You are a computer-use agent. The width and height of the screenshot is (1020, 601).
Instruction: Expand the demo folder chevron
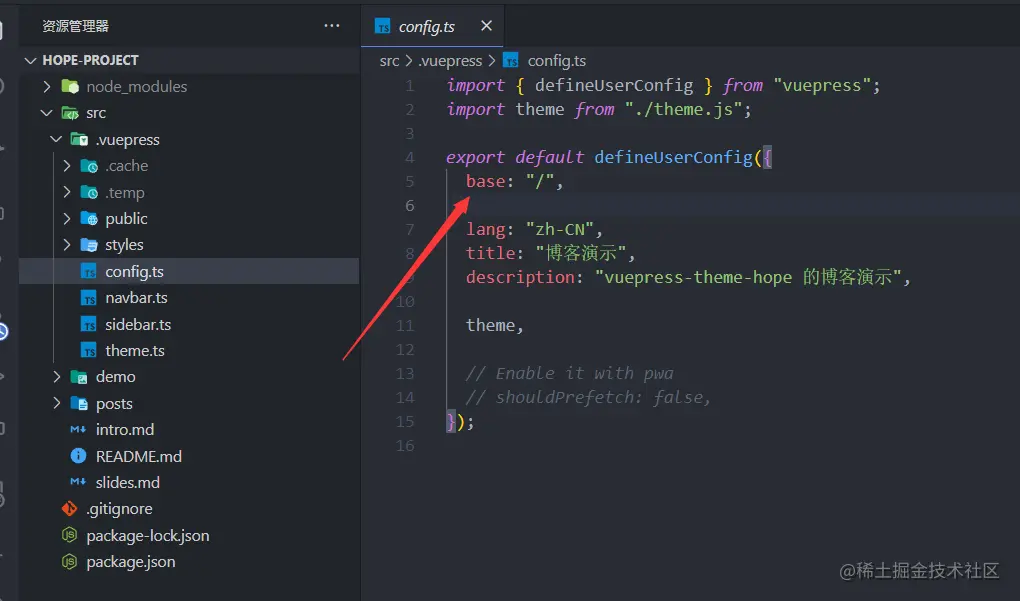57,377
